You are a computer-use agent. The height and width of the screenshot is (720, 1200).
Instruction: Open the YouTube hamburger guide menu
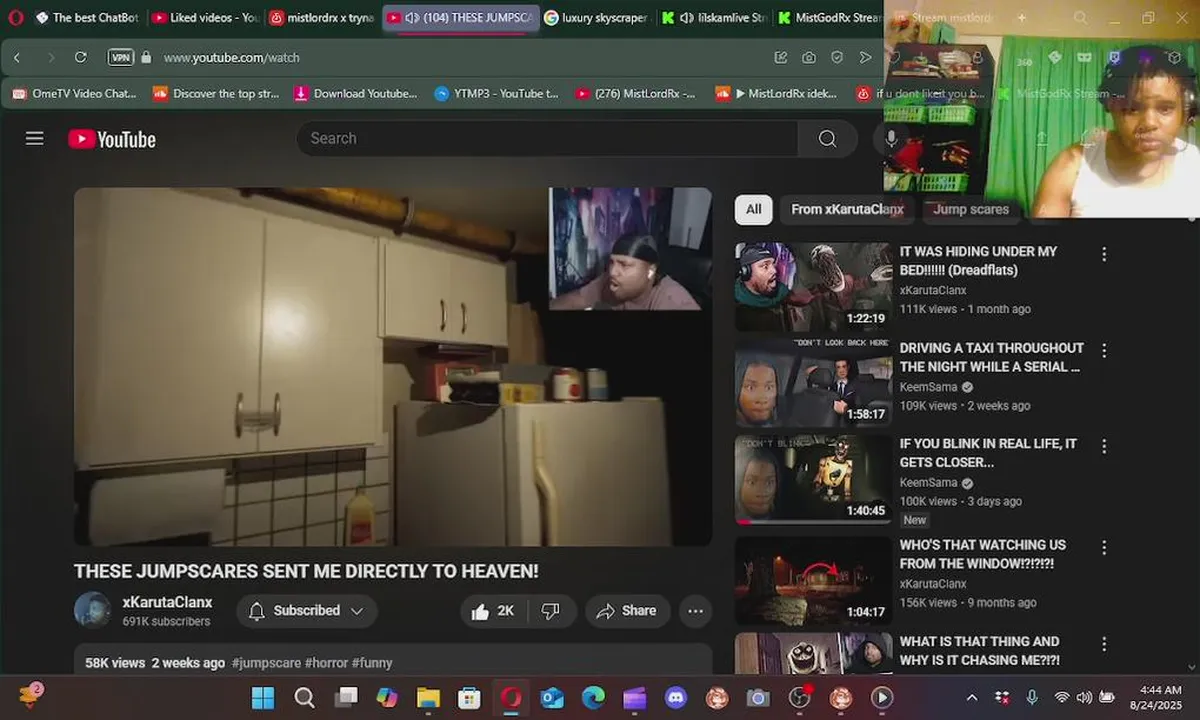[35, 139]
